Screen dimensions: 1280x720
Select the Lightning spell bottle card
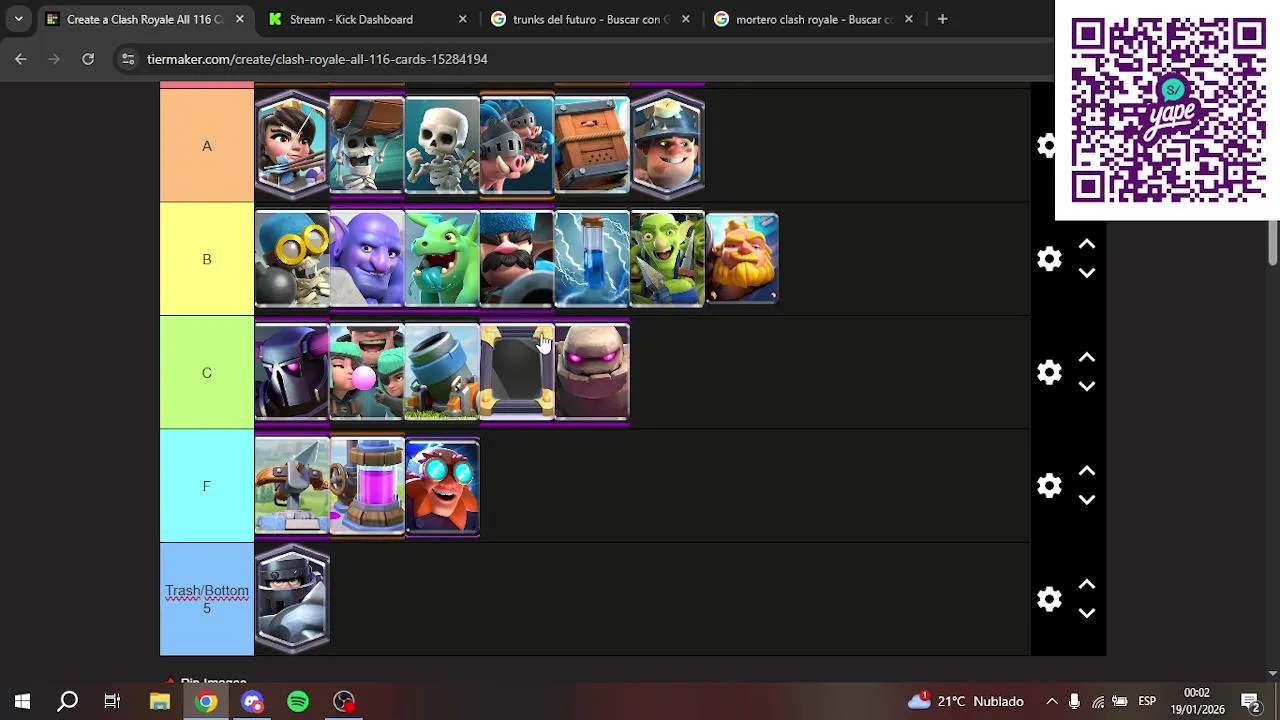(x=592, y=259)
